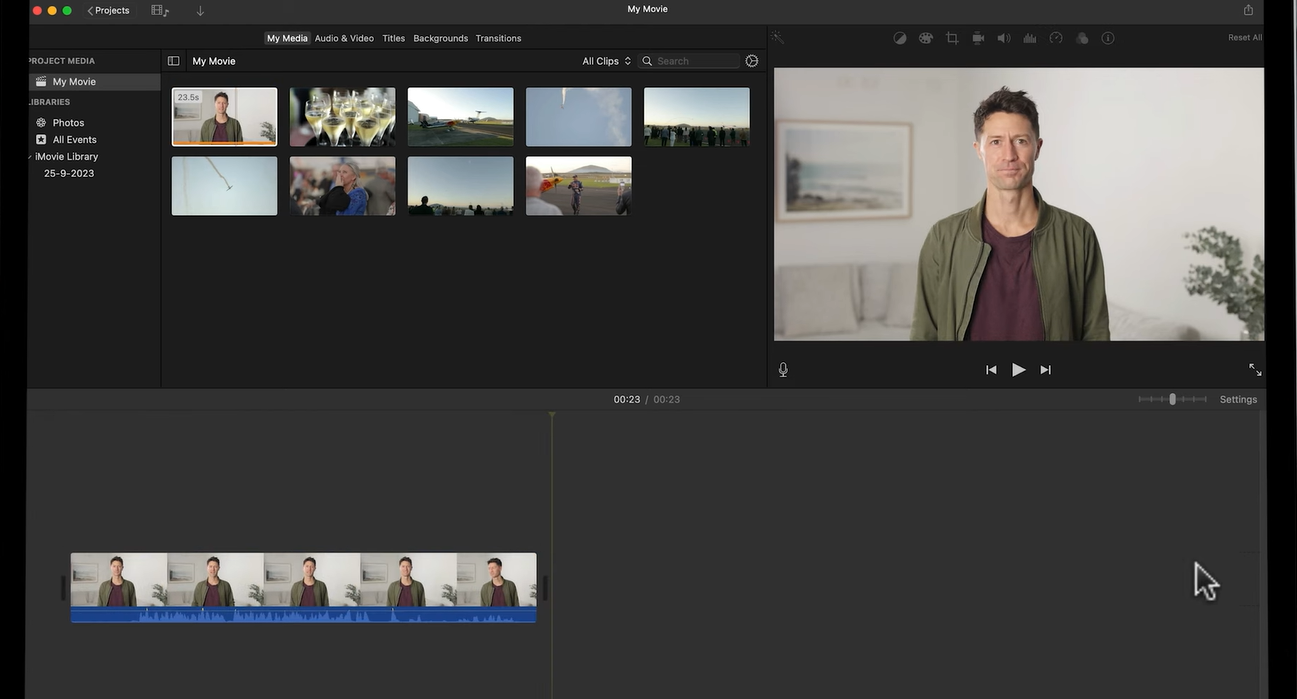The width and height of the screenshot is (1297, 699).
Task: Open the Clip Filter and Audio Effects
Action: tap(1082, 37)
